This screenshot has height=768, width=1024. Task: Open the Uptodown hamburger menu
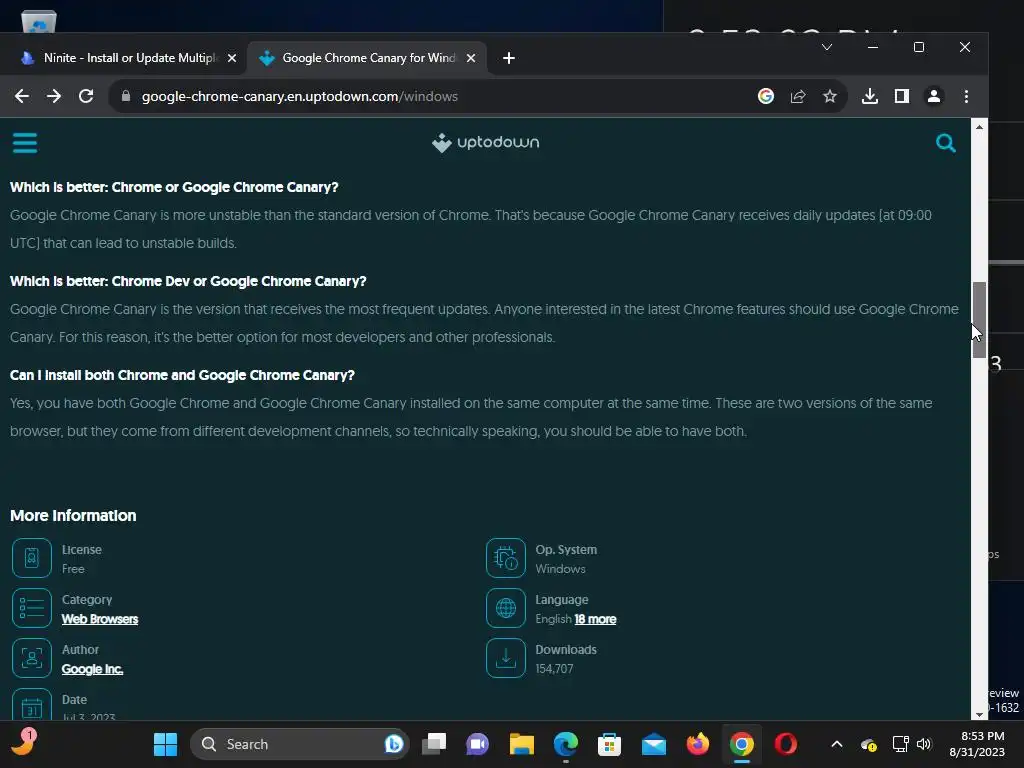pos(25,142)
